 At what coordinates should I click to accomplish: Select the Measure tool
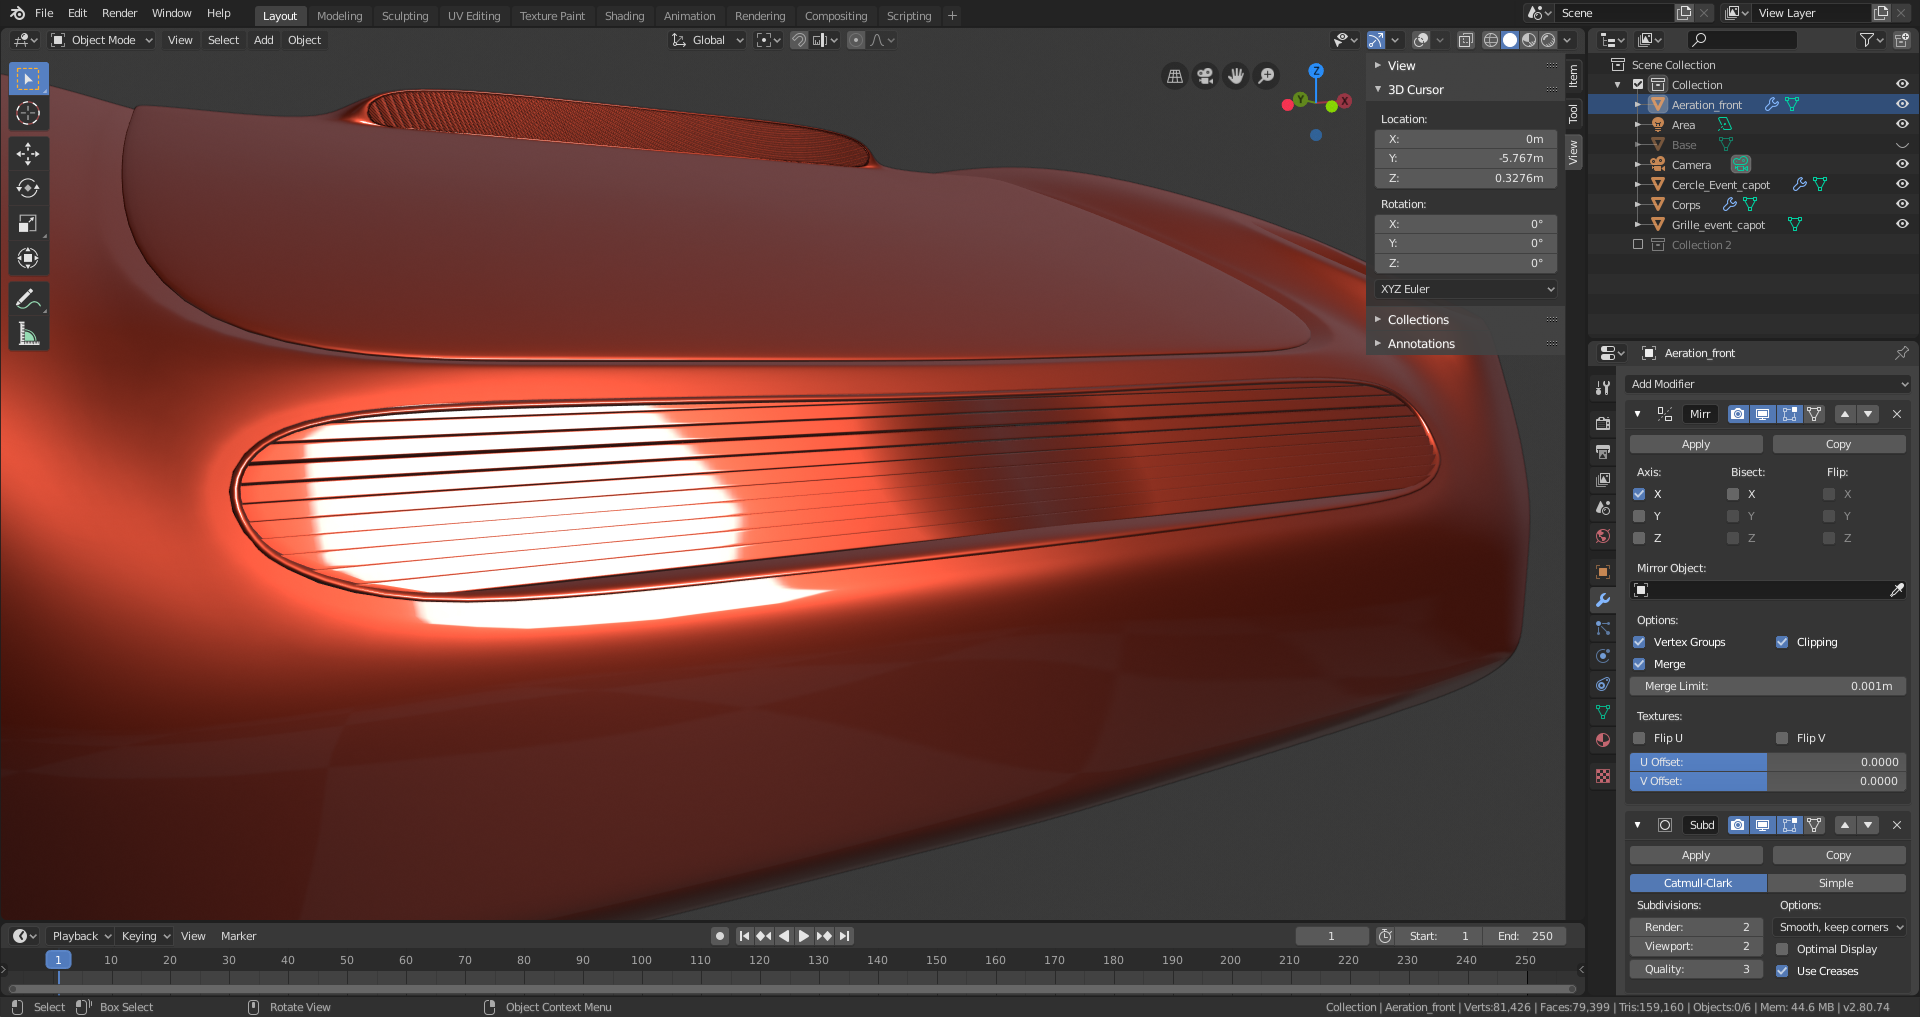28,335
